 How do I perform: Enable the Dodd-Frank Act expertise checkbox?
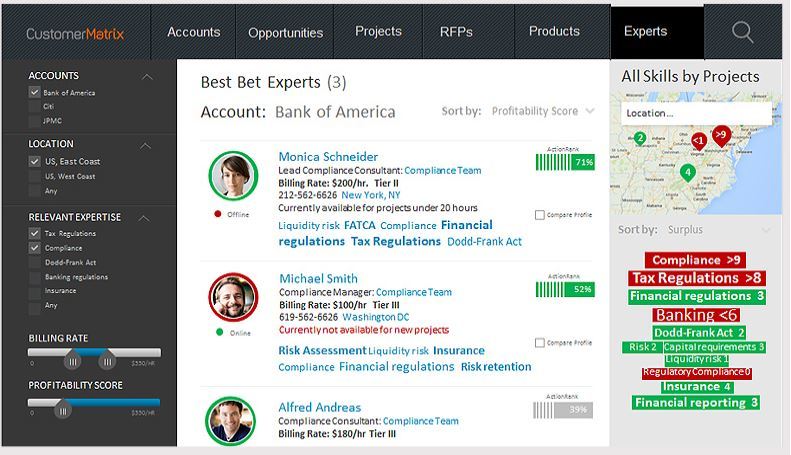(x=35, y=262)
